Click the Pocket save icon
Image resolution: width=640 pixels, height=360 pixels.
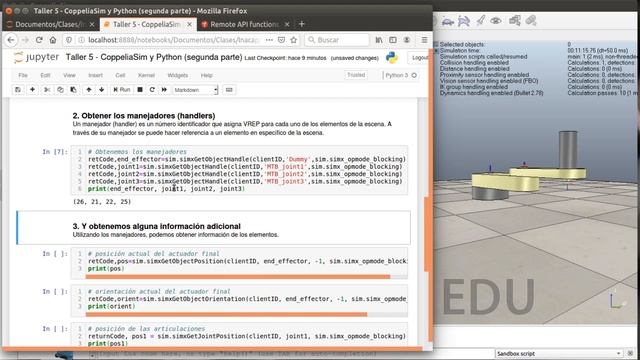(x=281, y=40)
